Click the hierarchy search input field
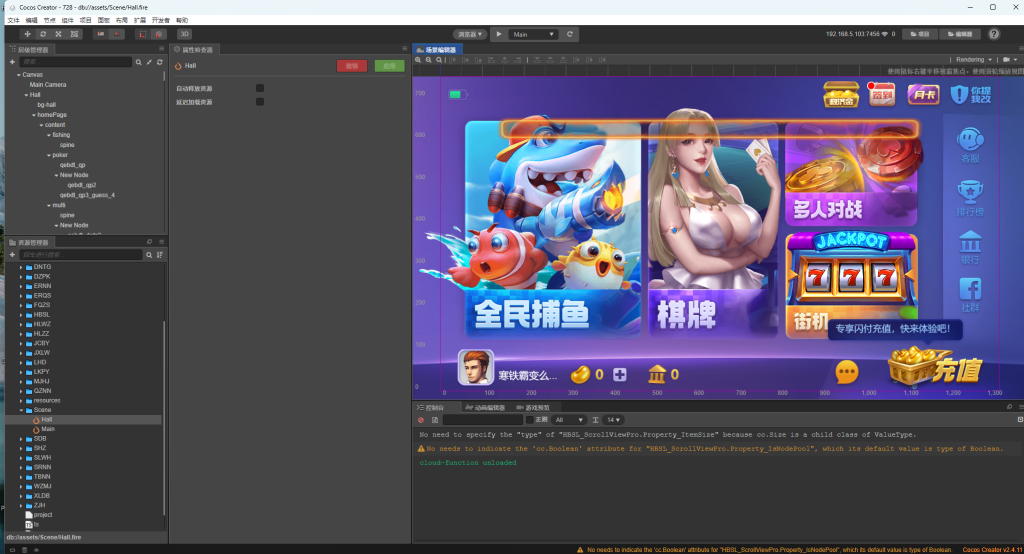The width and height of the screenshot is (1024, 554). click(x=76, y=62)
